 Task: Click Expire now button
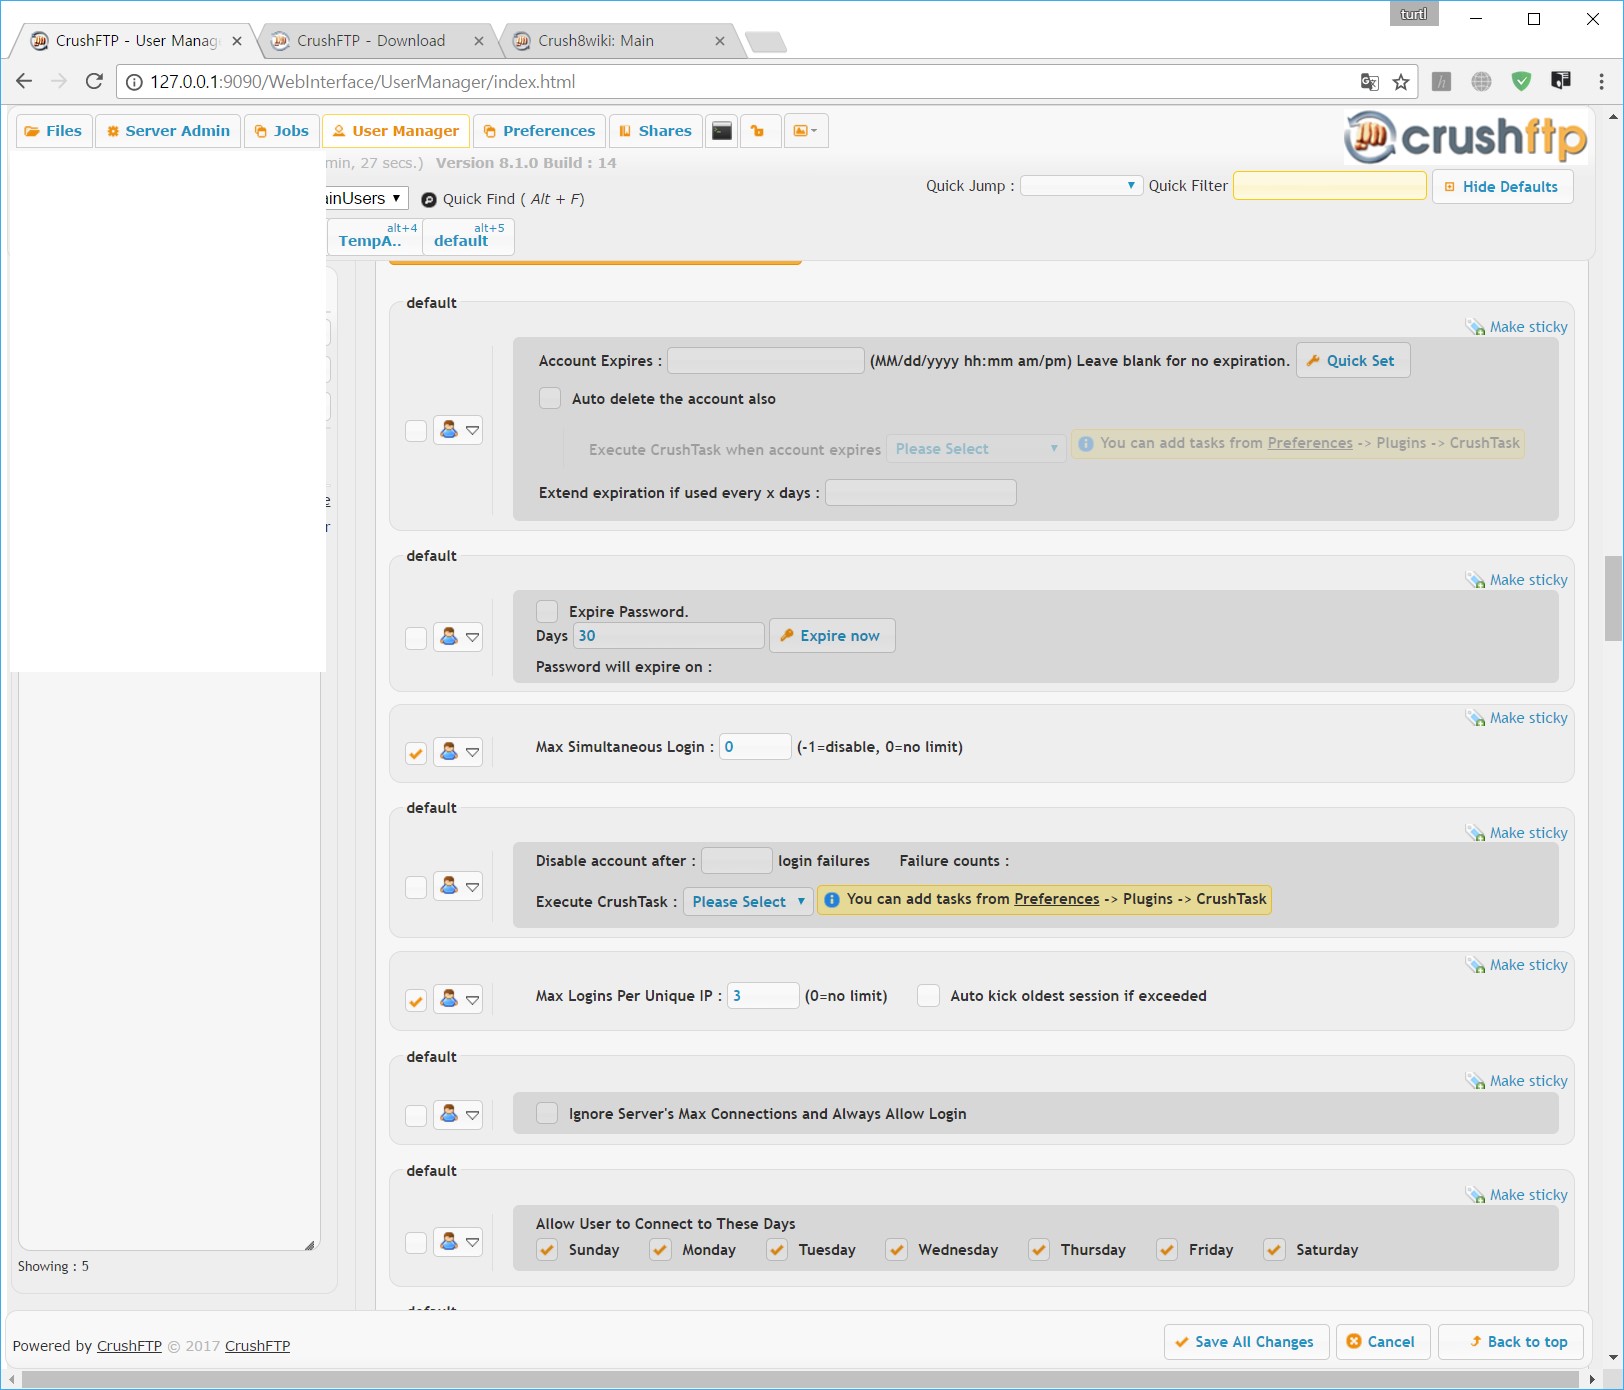[x=832, y=636]
